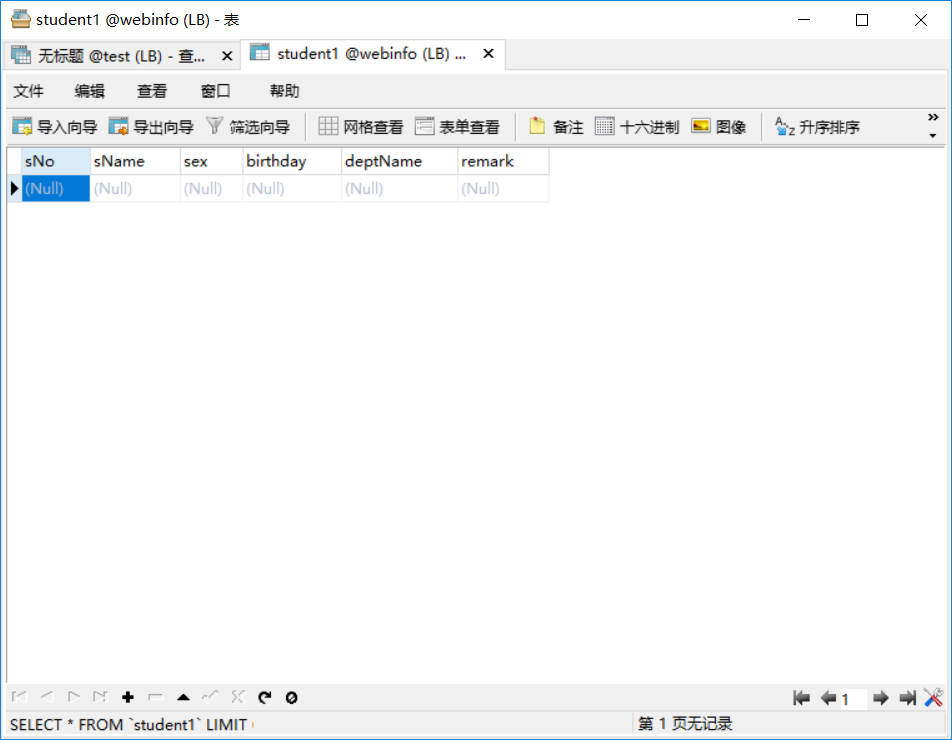
Task: Go to last record navigation icon
Action: click(x=100, y=697)
